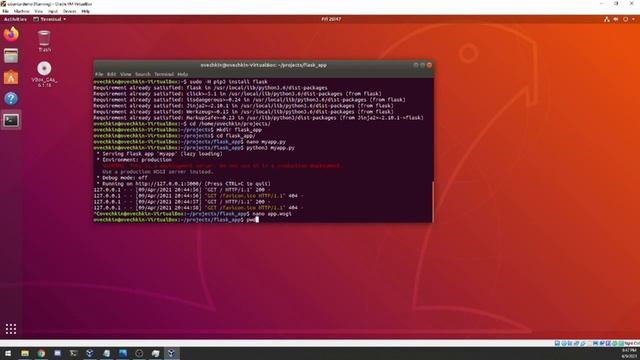The image size is (640, 360).
Task: Click the 'nano myapp.py' command line
Action: pos(189,142)
